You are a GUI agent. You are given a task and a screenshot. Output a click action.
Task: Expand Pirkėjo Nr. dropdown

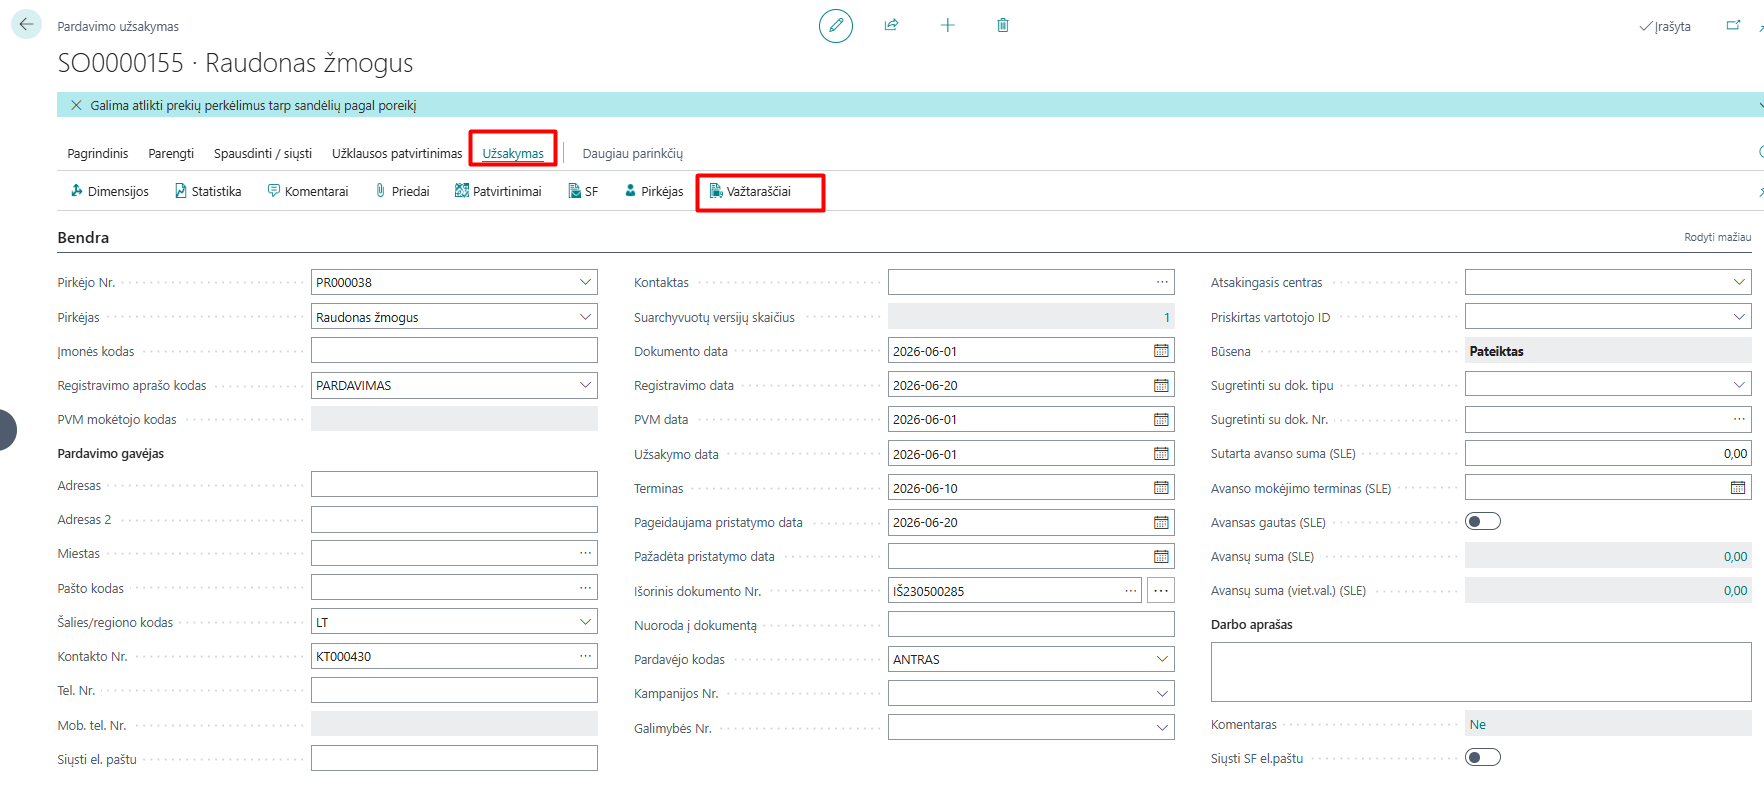coord(585,282)
